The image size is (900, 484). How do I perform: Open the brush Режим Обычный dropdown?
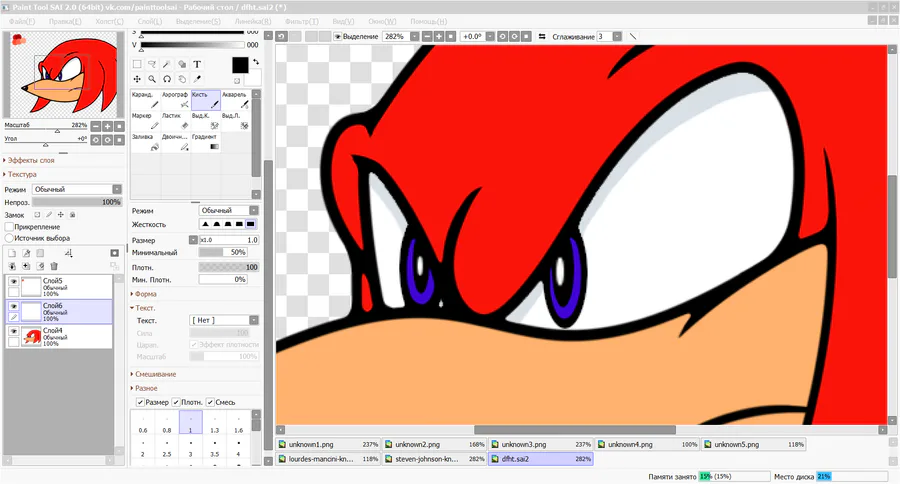click(x=229, y=210)
